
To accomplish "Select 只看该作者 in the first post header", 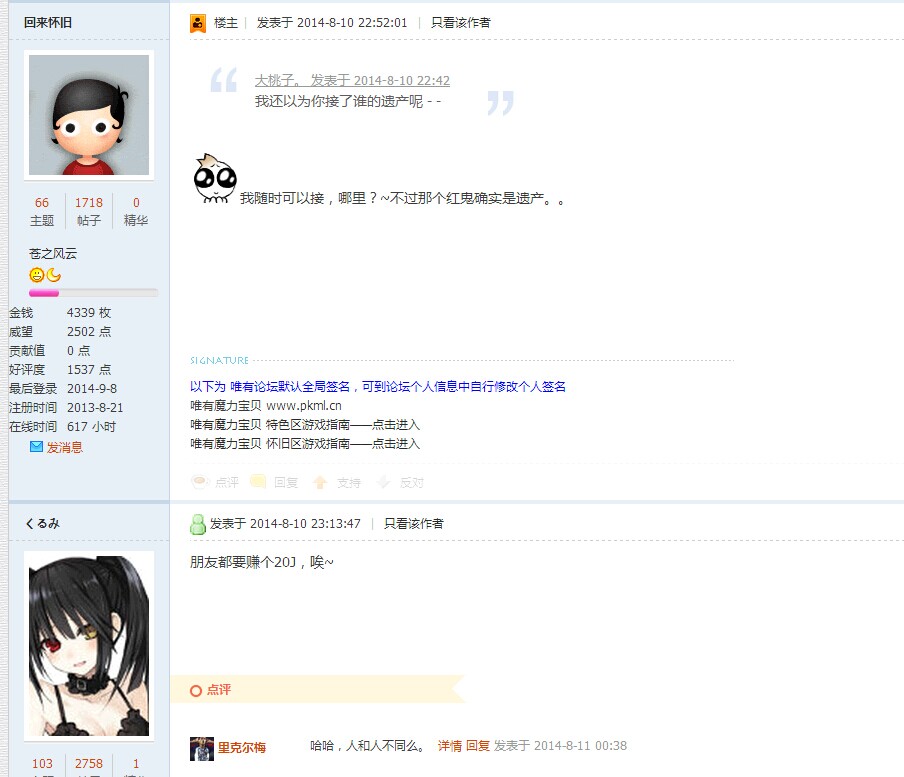I will [461, 23].
